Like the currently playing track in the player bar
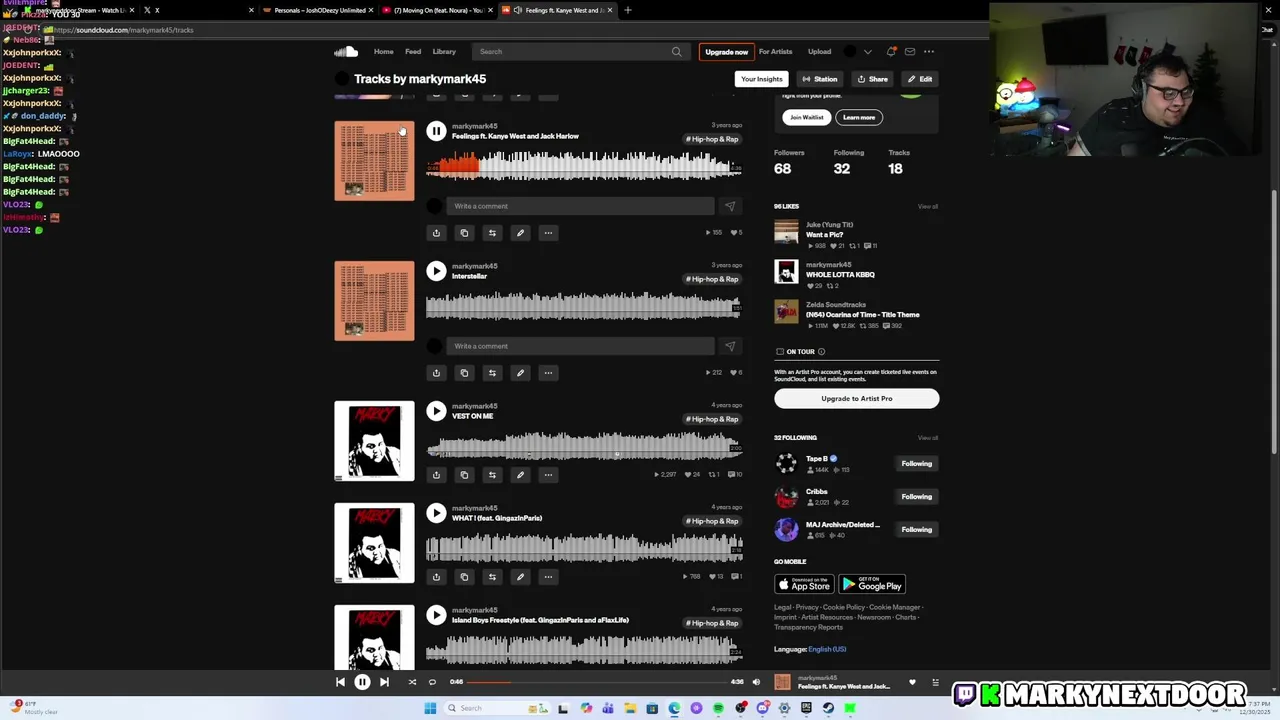The image size is (1280, 720). click(x=912, y=682)
